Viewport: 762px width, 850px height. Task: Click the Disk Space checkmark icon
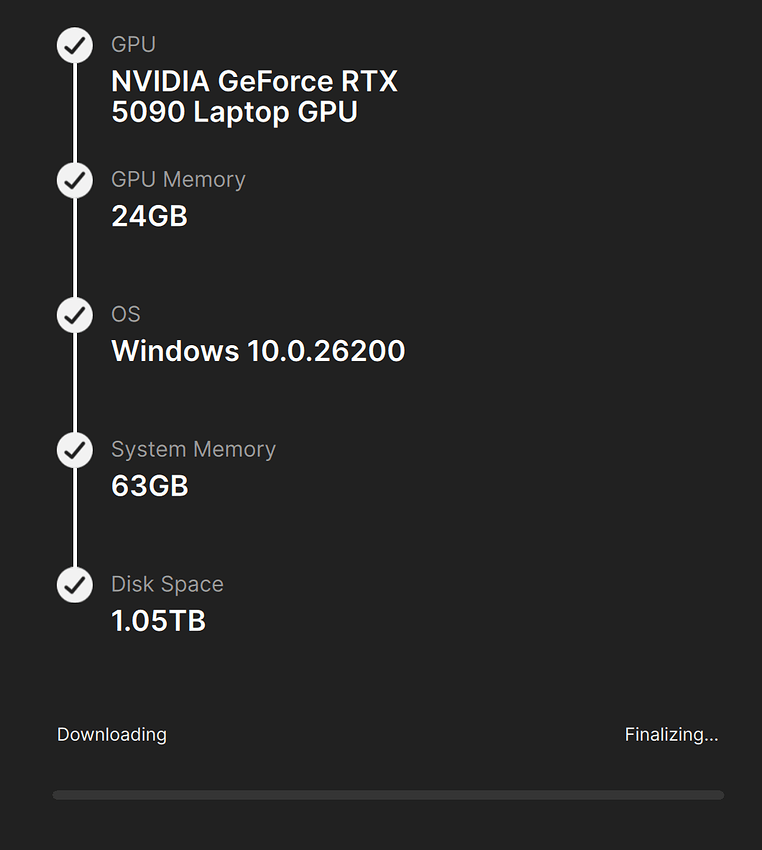[75, 584]
